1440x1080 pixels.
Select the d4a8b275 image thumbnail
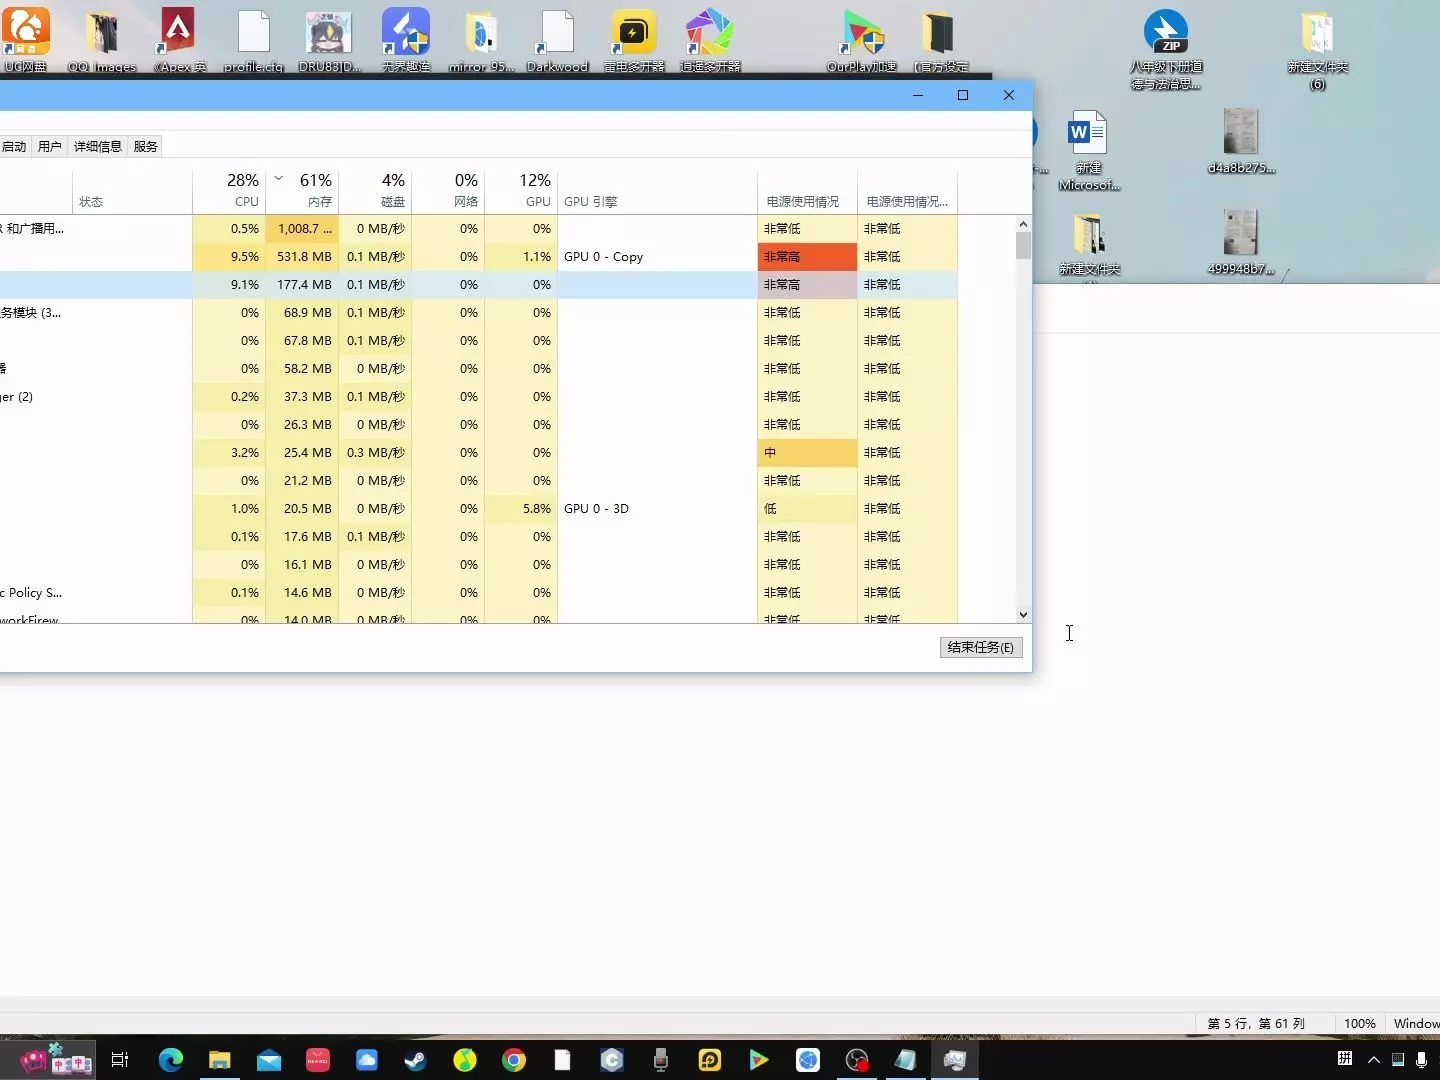(x=1241, y=140)
